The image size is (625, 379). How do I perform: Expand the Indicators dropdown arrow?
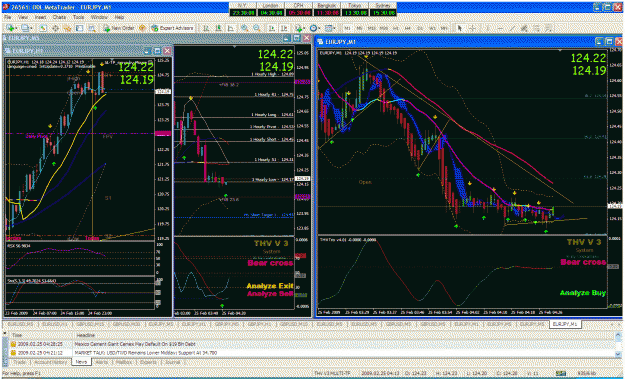pyautogui.click(x=304, y=28)
